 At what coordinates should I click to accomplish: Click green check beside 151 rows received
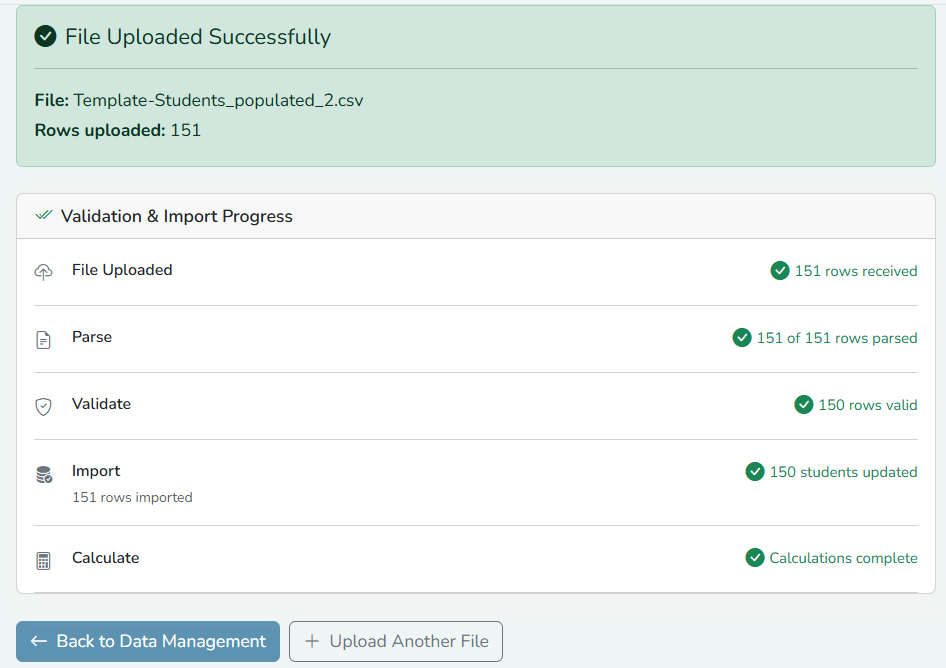pos(780,270)
